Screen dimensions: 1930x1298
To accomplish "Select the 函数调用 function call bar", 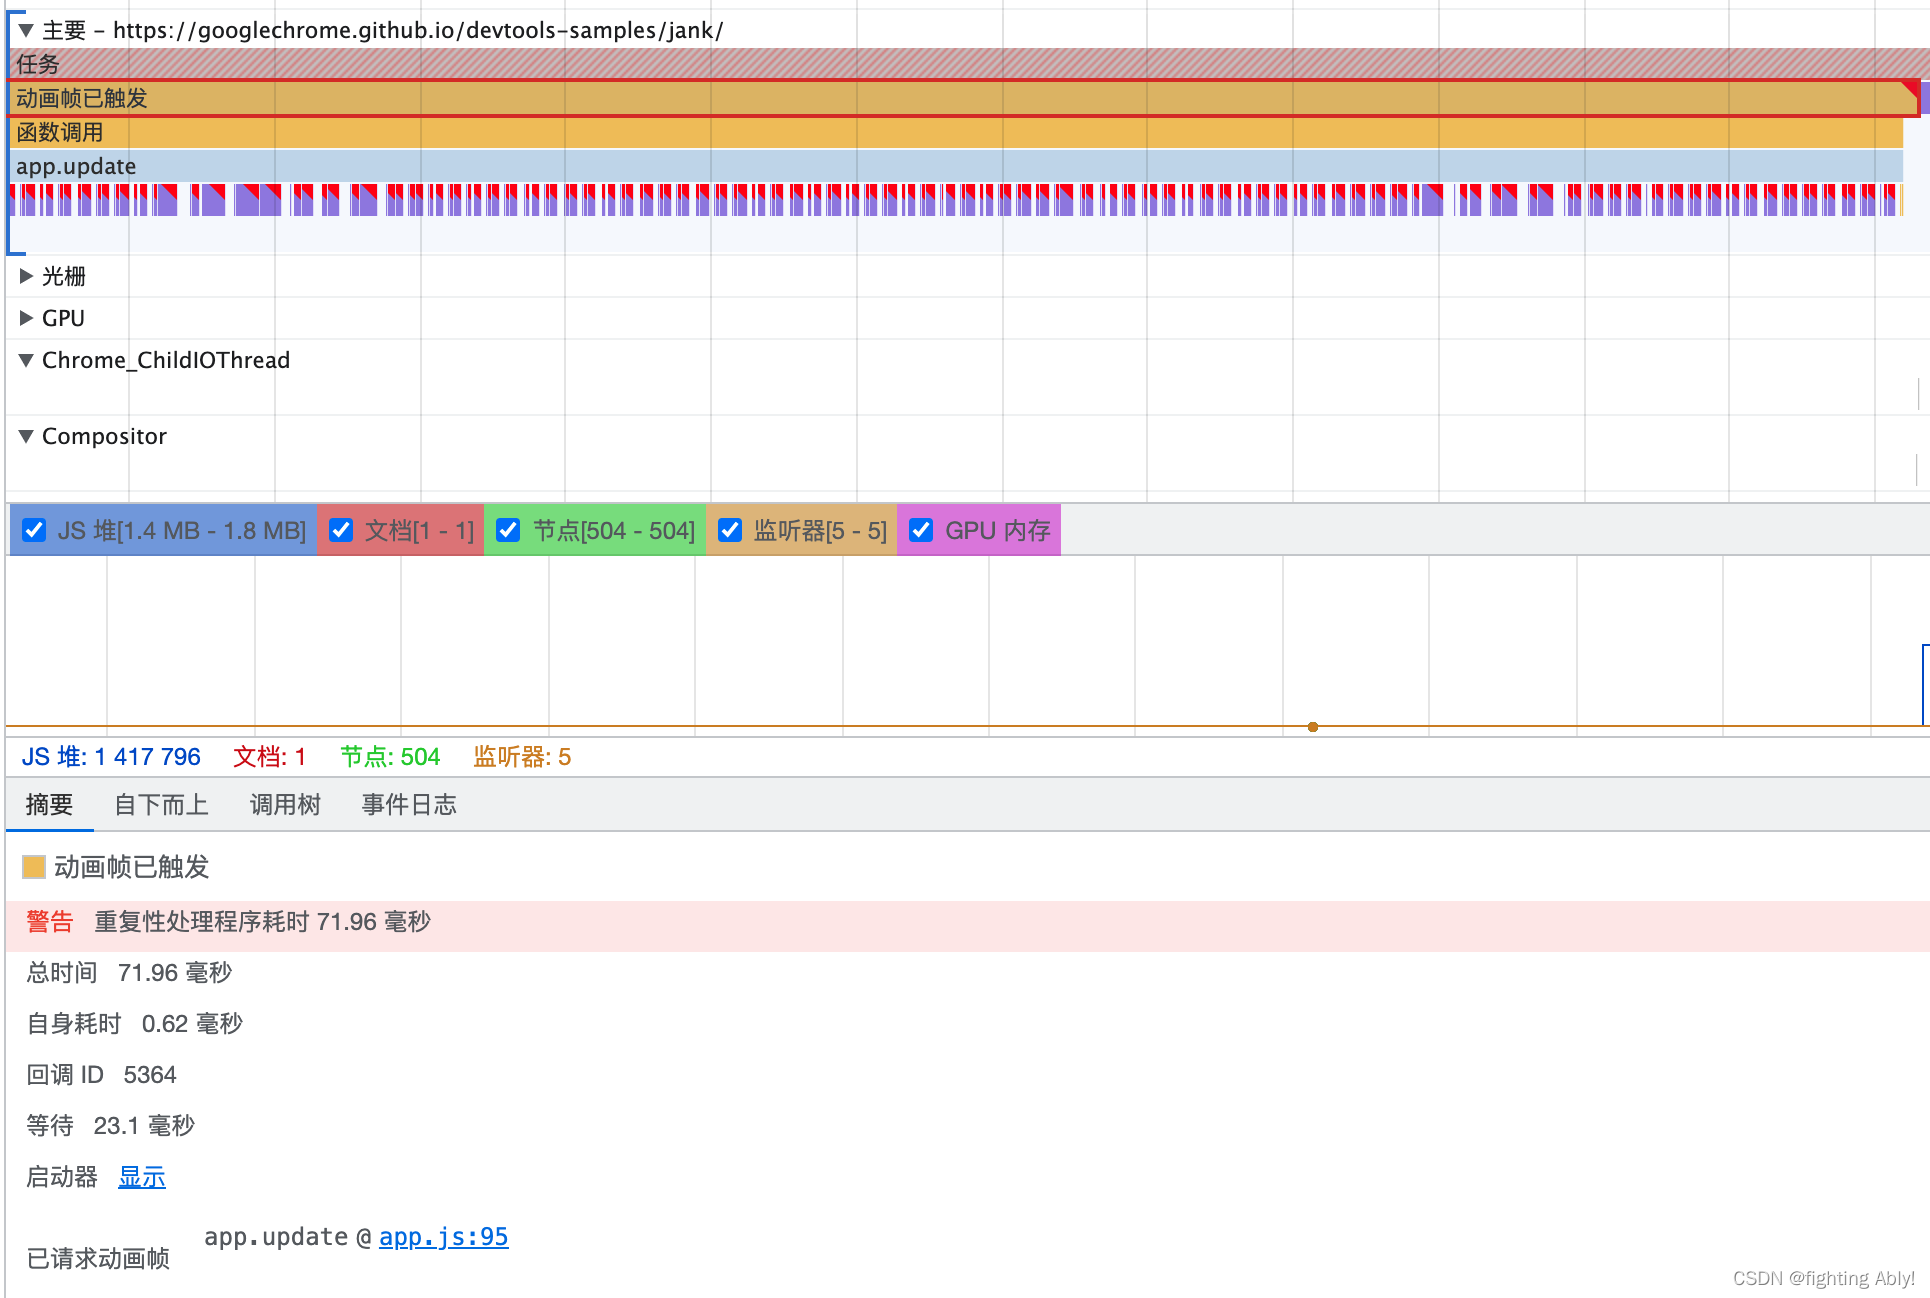I will click(x=956, y=132).
